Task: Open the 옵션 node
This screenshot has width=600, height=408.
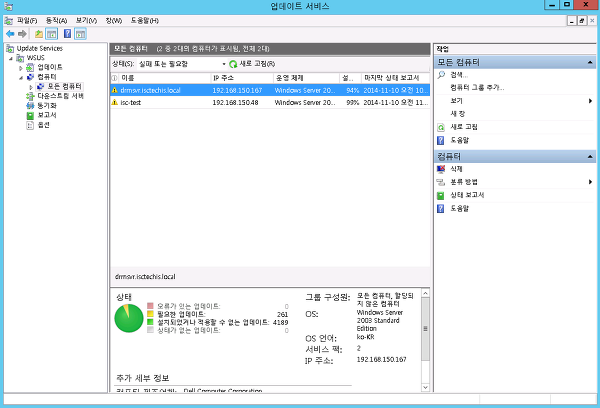Action: coord(43,125)
